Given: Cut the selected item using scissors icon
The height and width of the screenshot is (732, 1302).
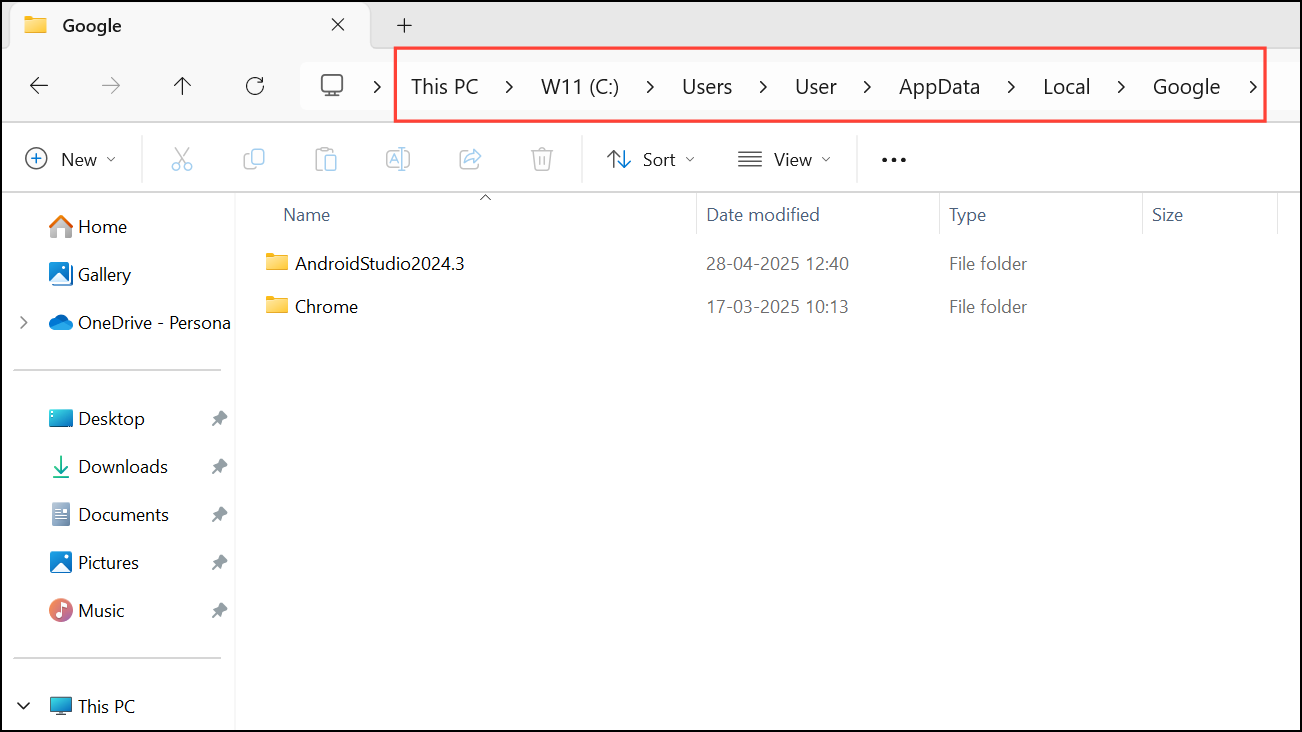Looking at the screenshot, I should pos(182,159).
